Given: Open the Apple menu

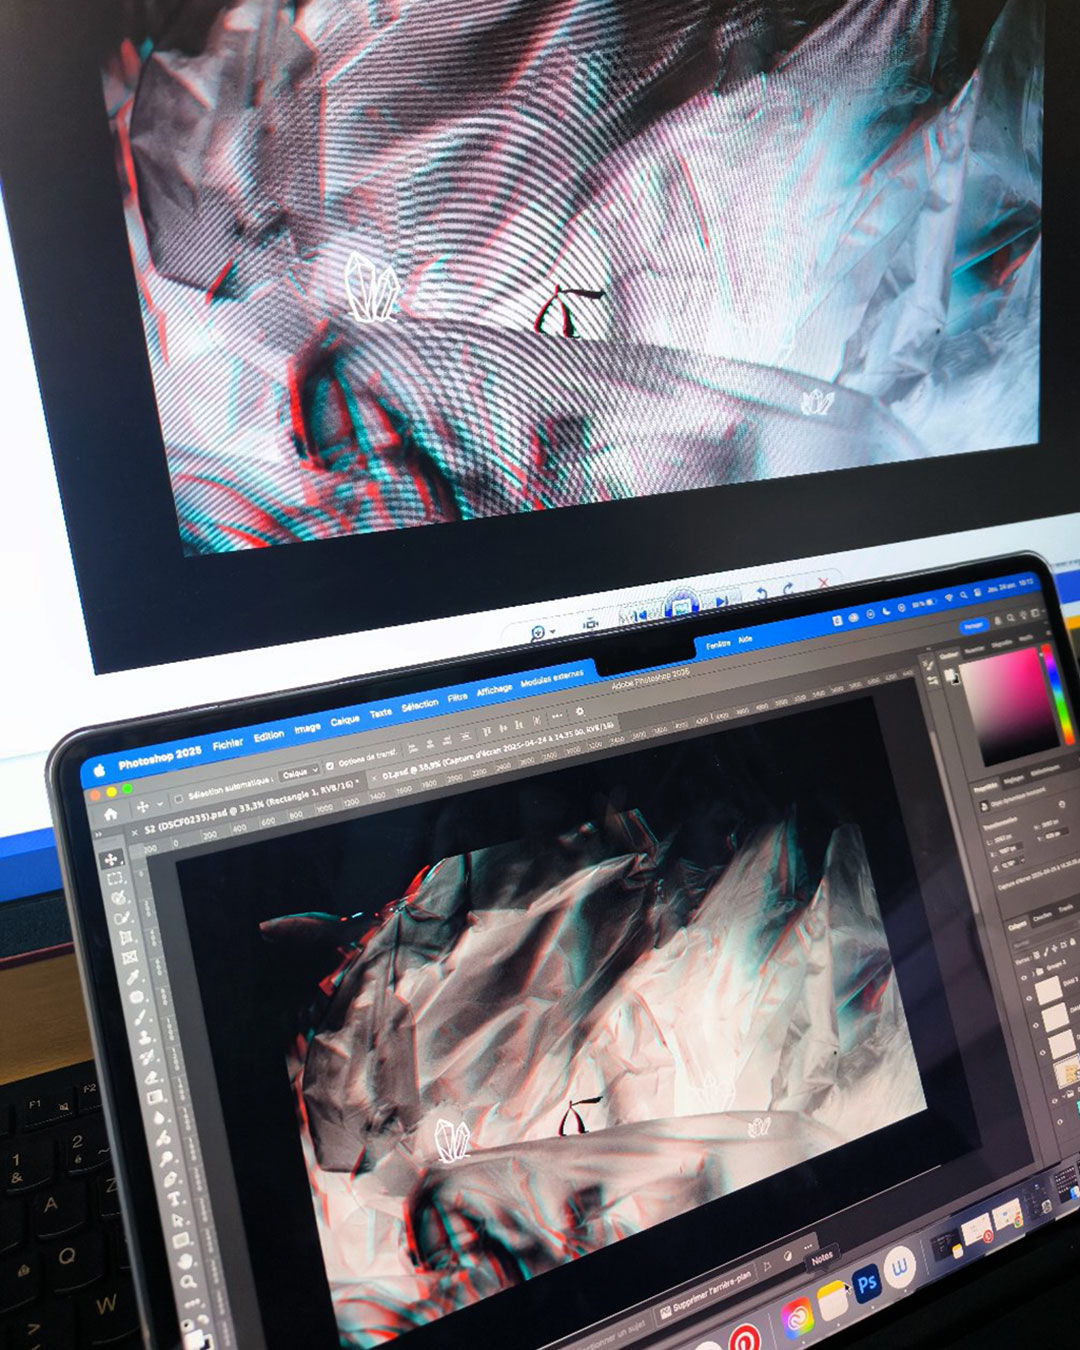Looking at the screenshot, I should coord(100,770).
